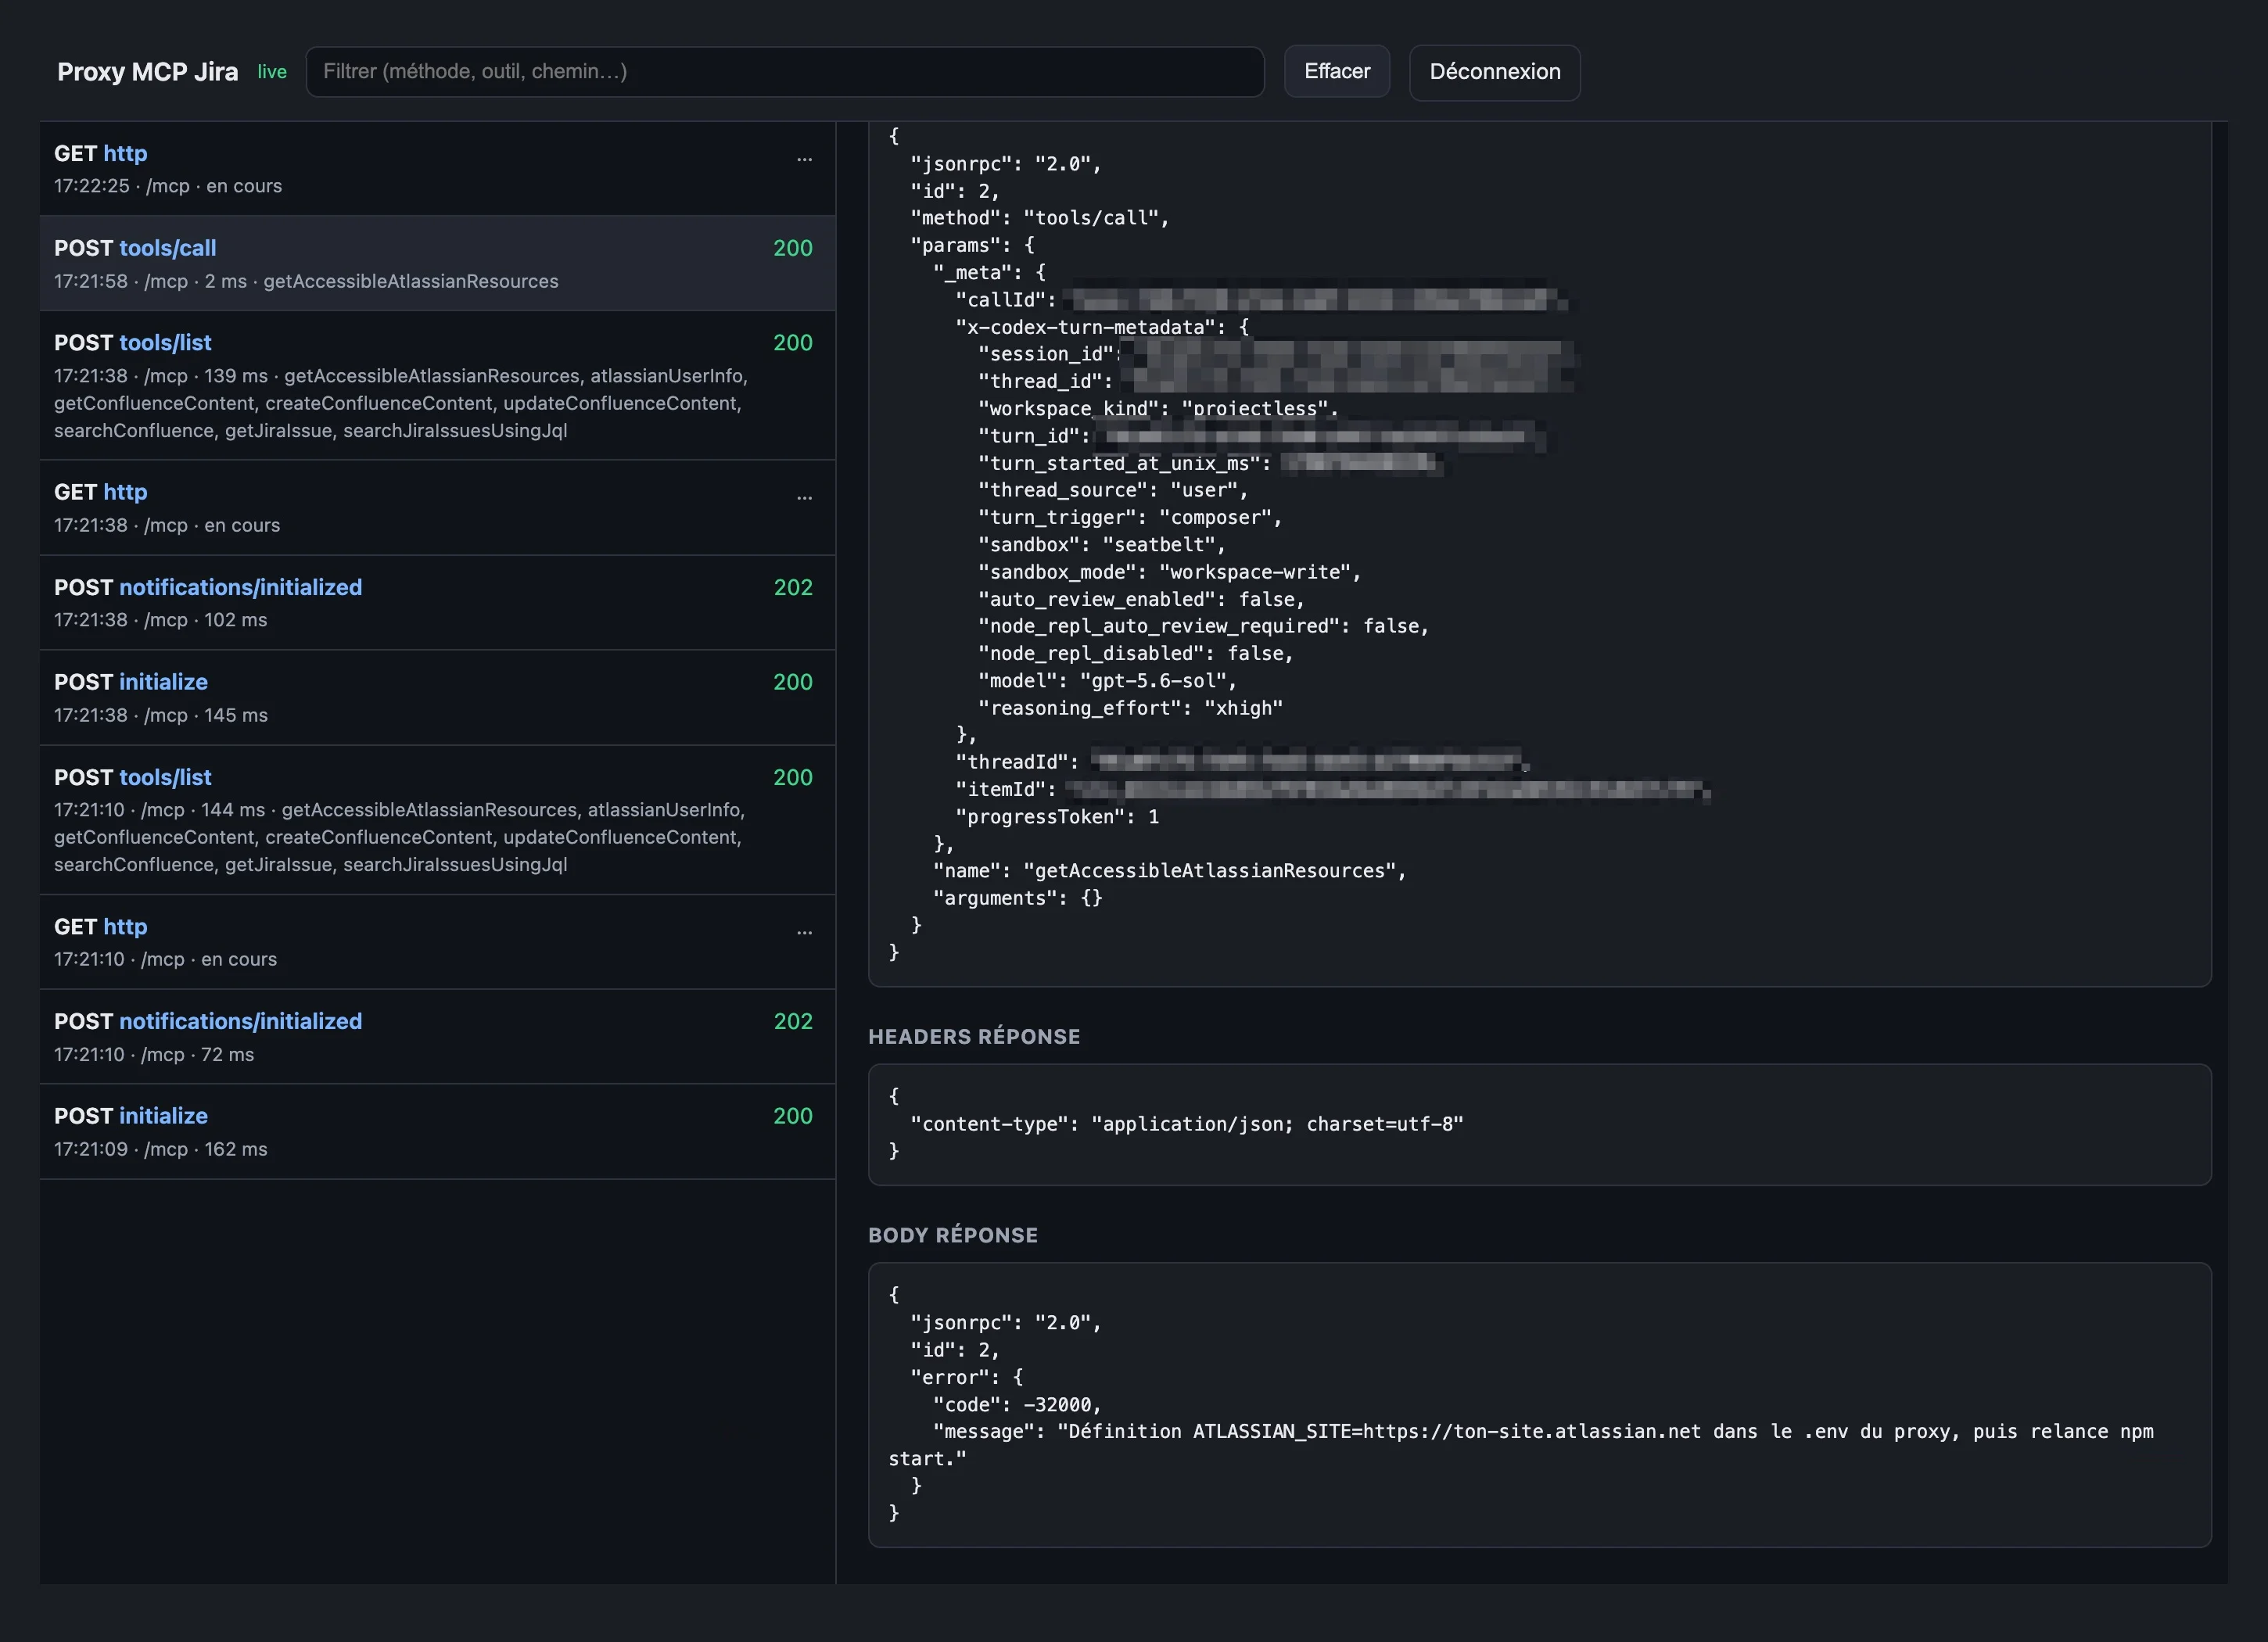The width and height of the screenshot is (2268, 1642).
Task: Open the POST tools/list entry at 17:21:10
Action: (x=437, y=820)
